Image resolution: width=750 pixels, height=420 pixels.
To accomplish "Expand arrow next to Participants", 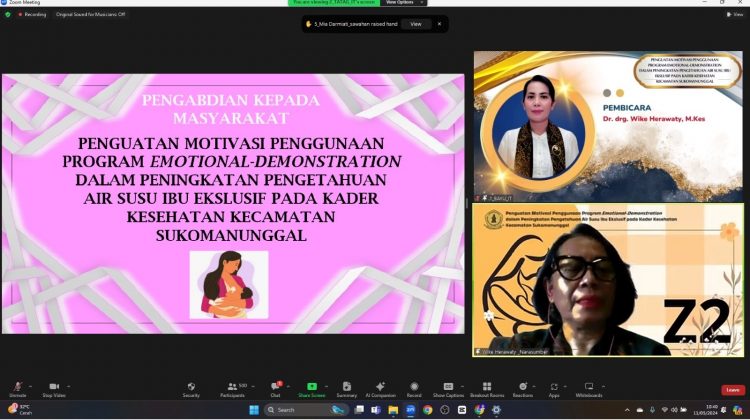I will (x=253, y=387).
